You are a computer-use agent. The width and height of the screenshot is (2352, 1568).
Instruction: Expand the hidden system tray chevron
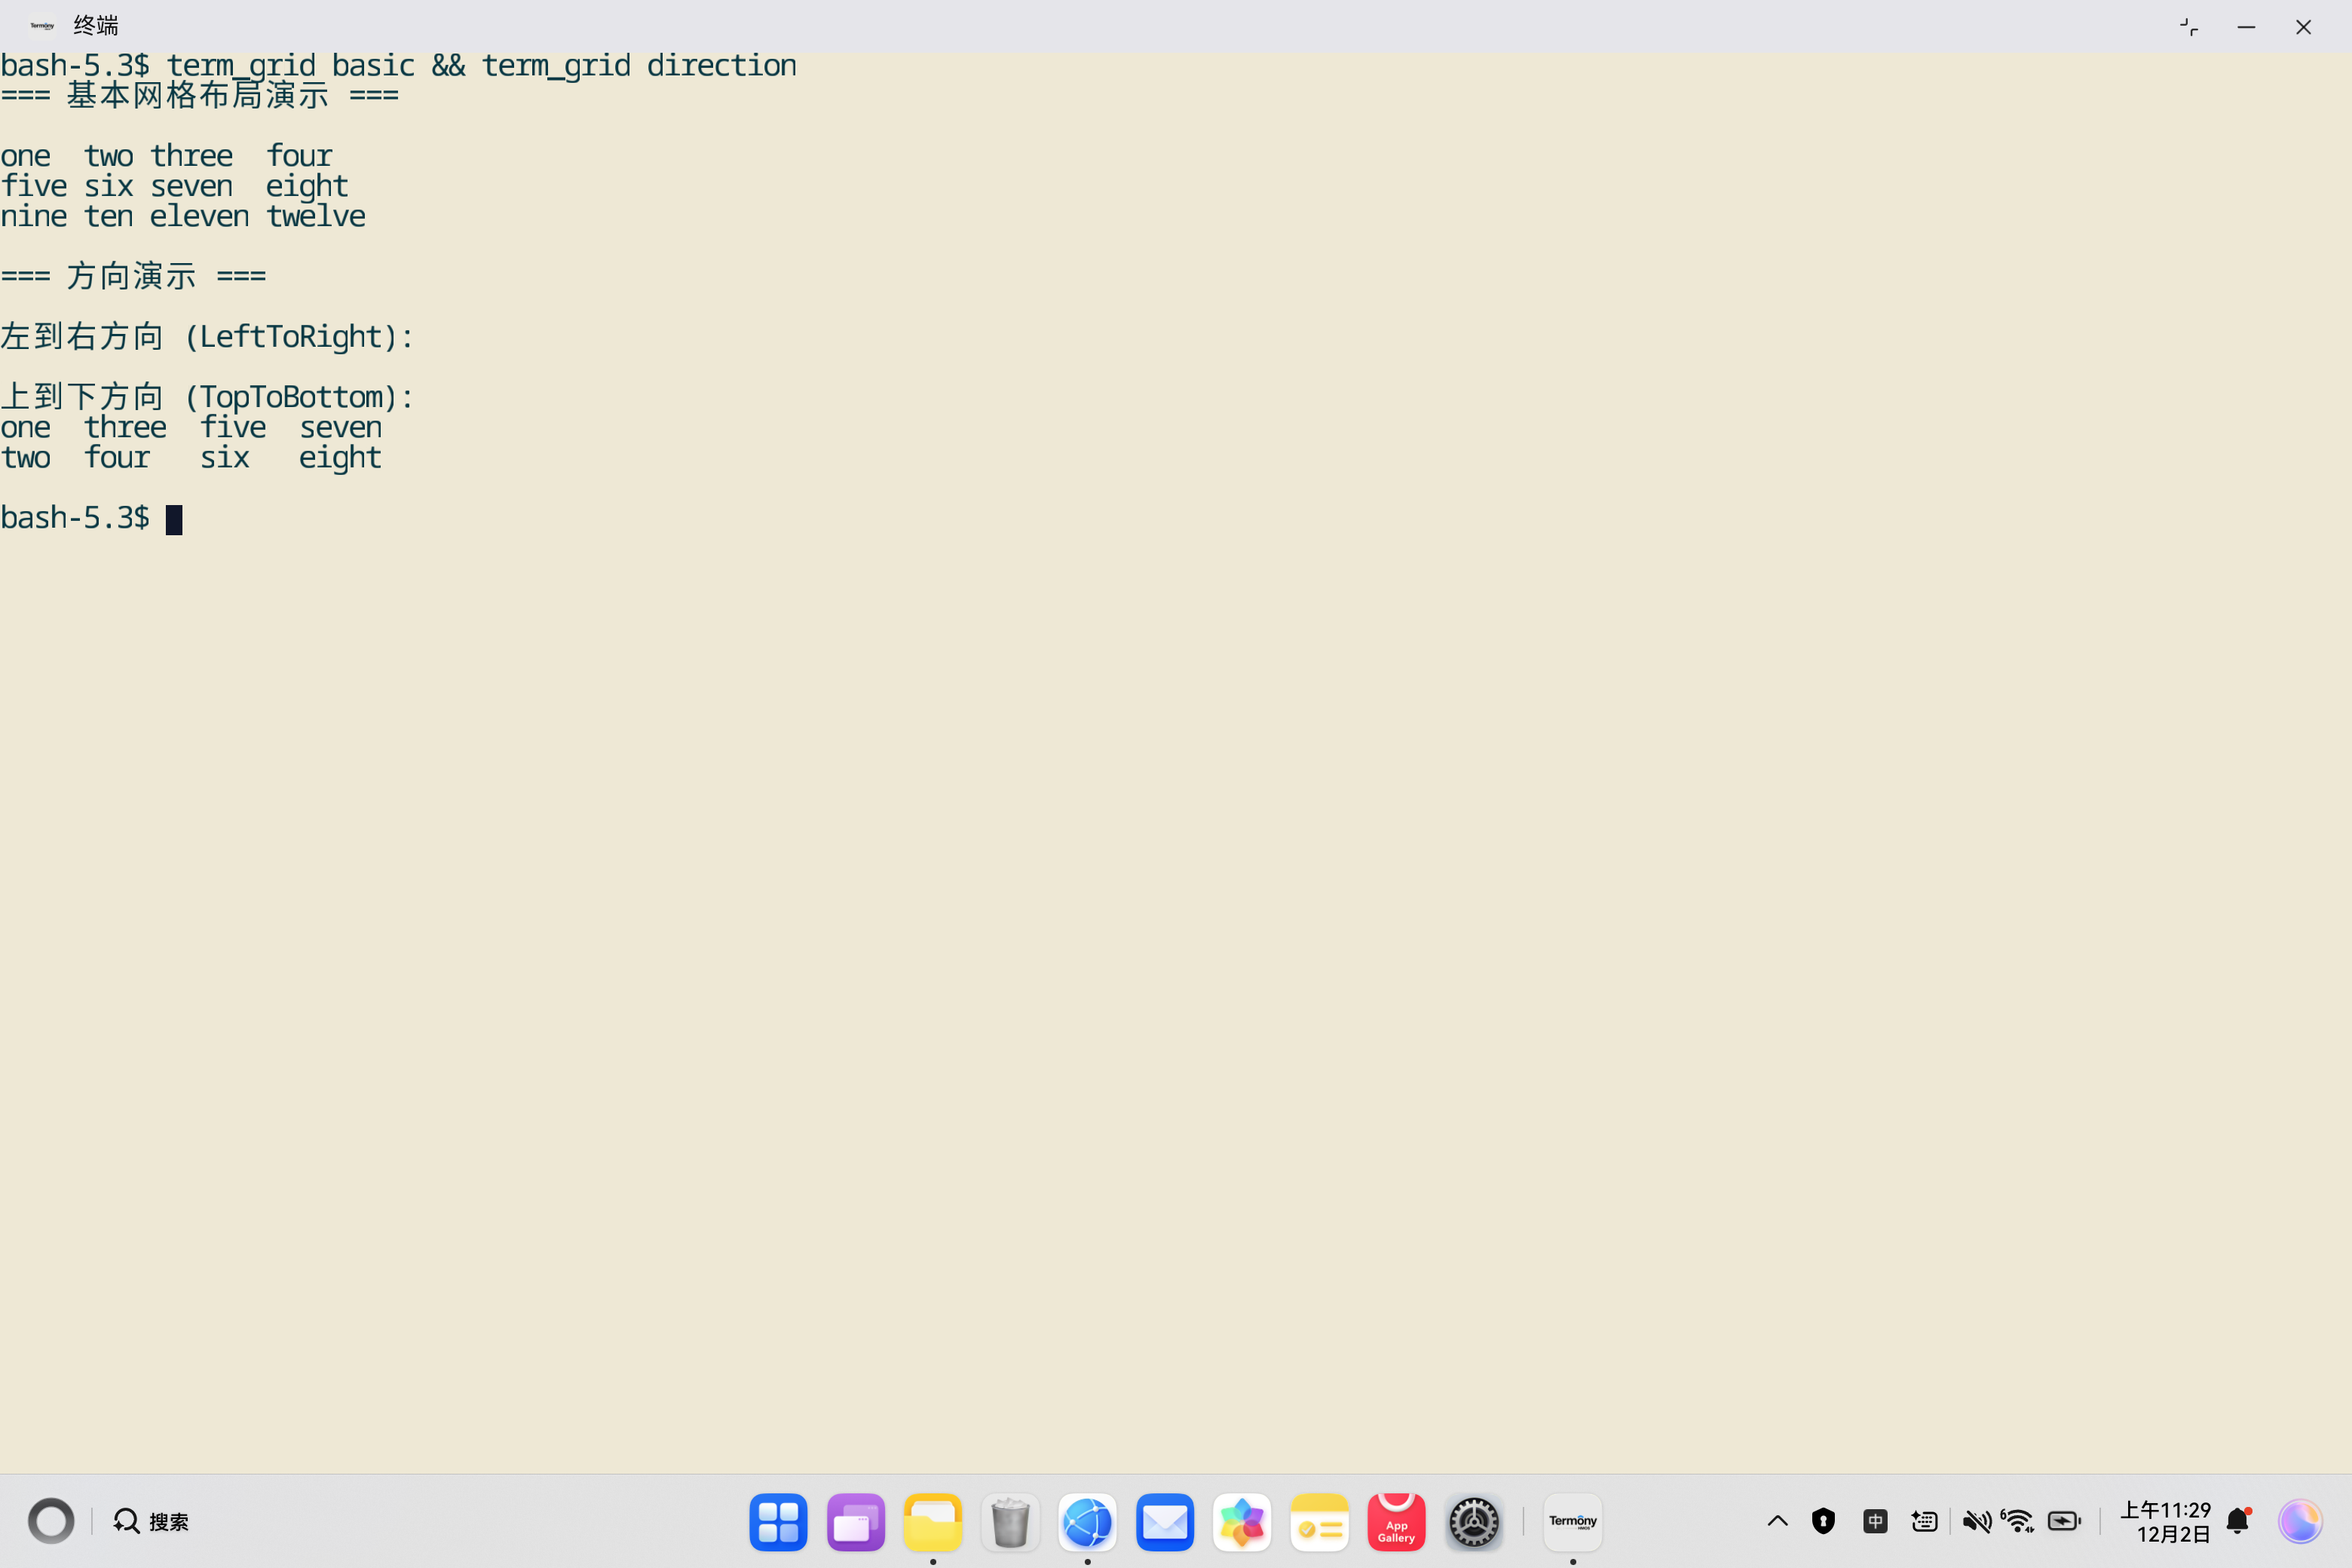[x=1777, y=1521]
